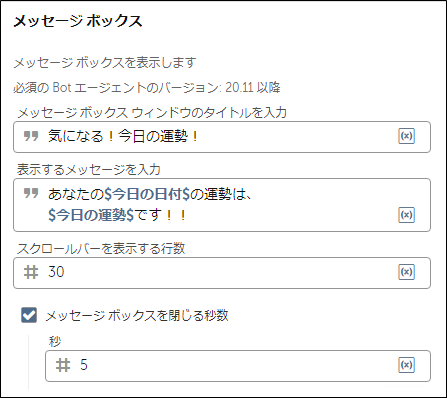
Task: Uncheck メッセージ ボックスを閉じる秒数 checkbox
Action: coord(29,315)
